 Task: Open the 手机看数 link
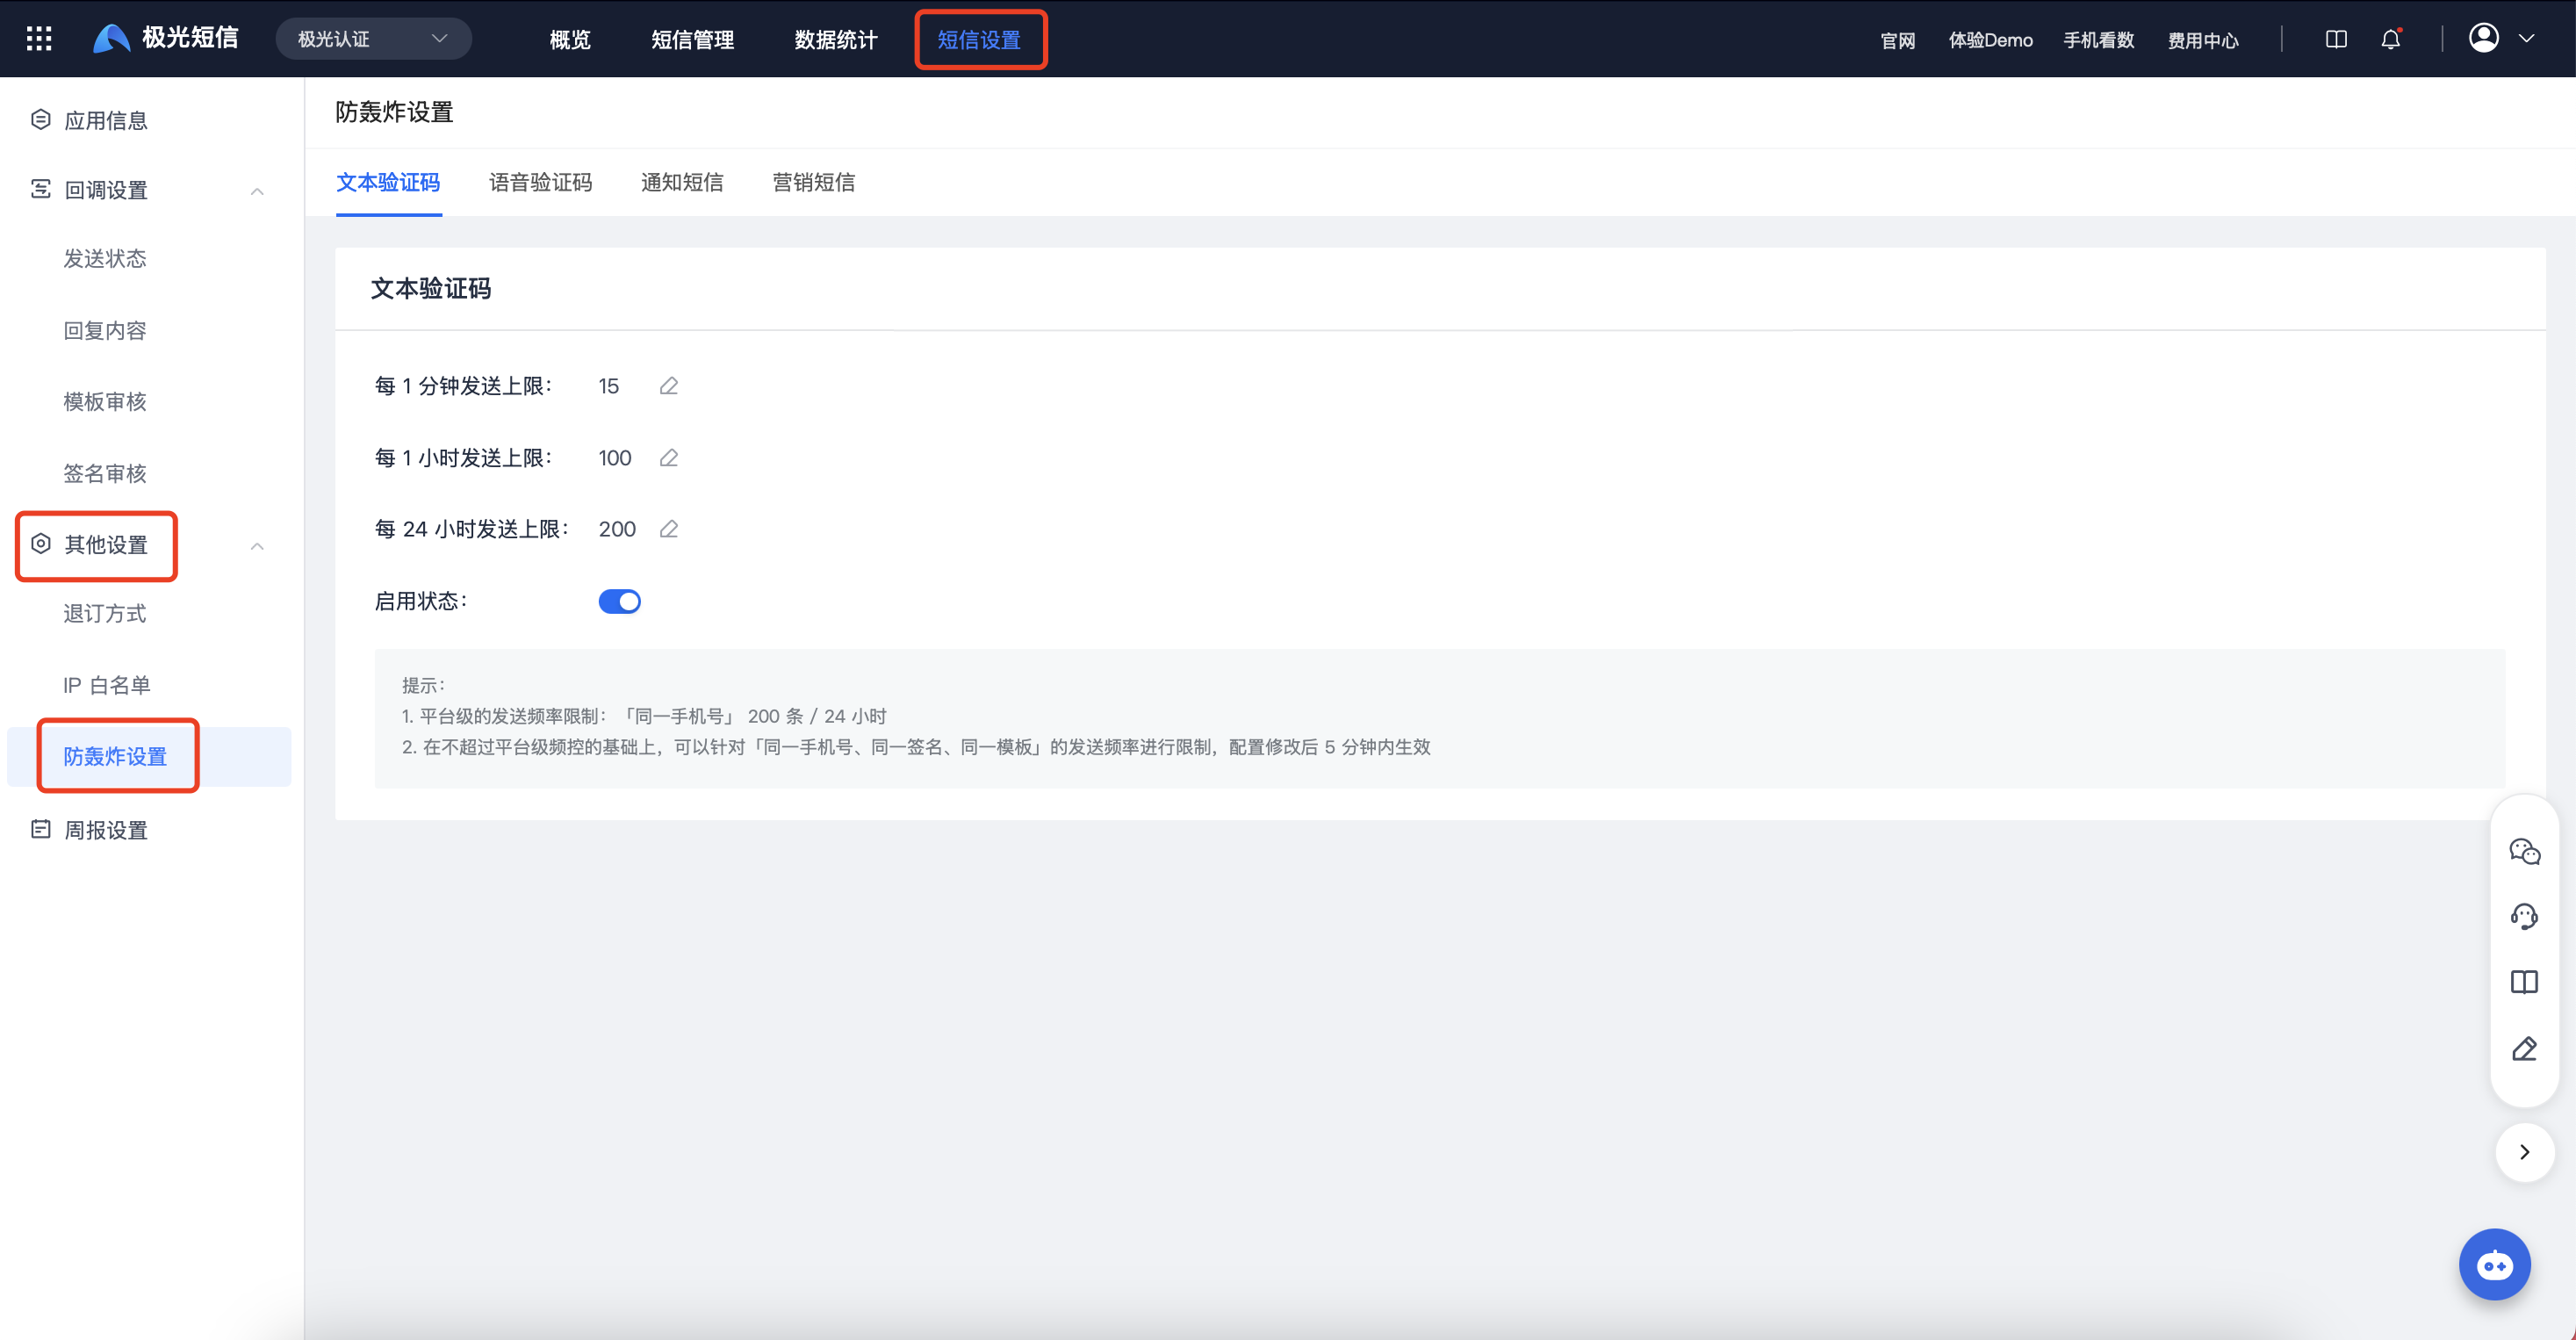click(2099, 40)
